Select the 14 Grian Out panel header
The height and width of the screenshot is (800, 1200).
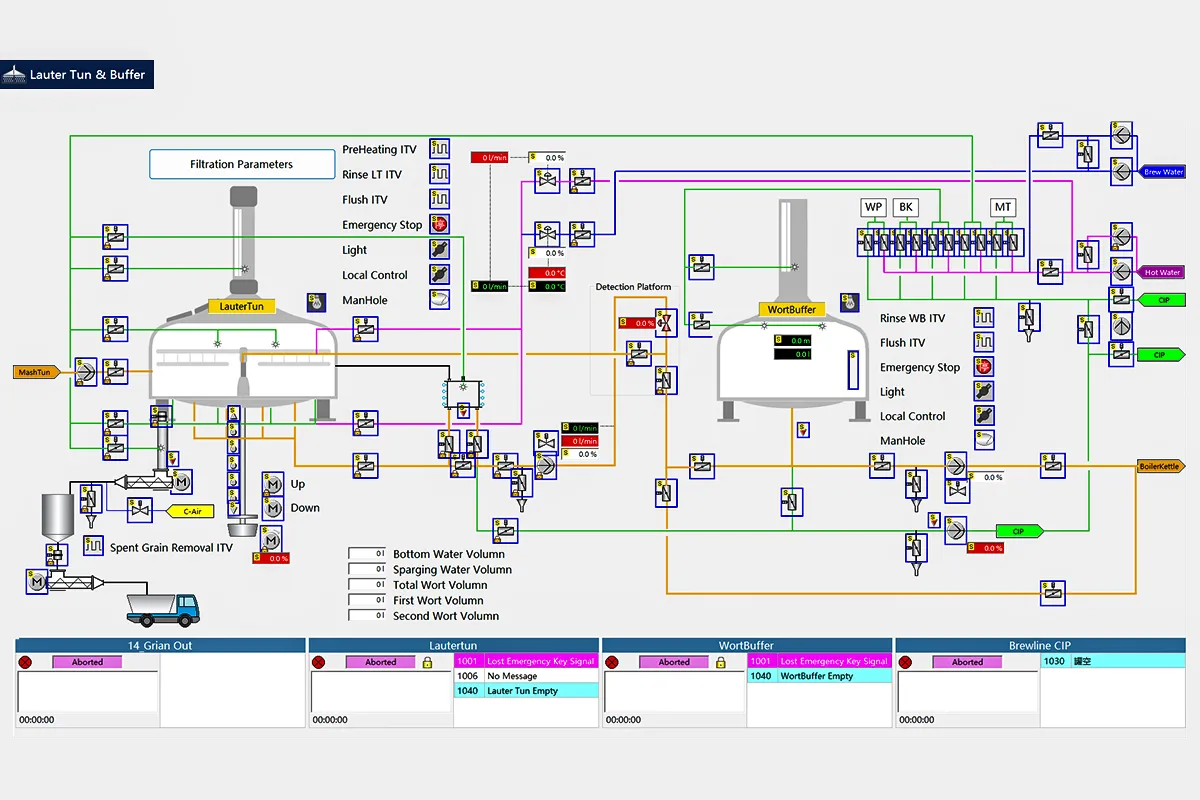160,645
